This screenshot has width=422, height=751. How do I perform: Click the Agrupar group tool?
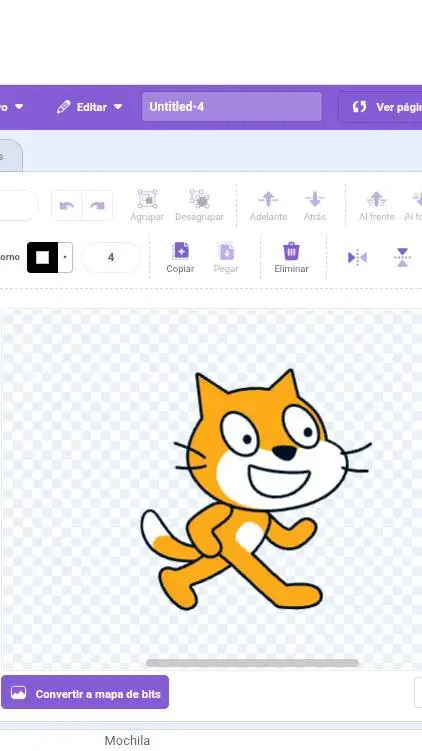coord(147,205)
